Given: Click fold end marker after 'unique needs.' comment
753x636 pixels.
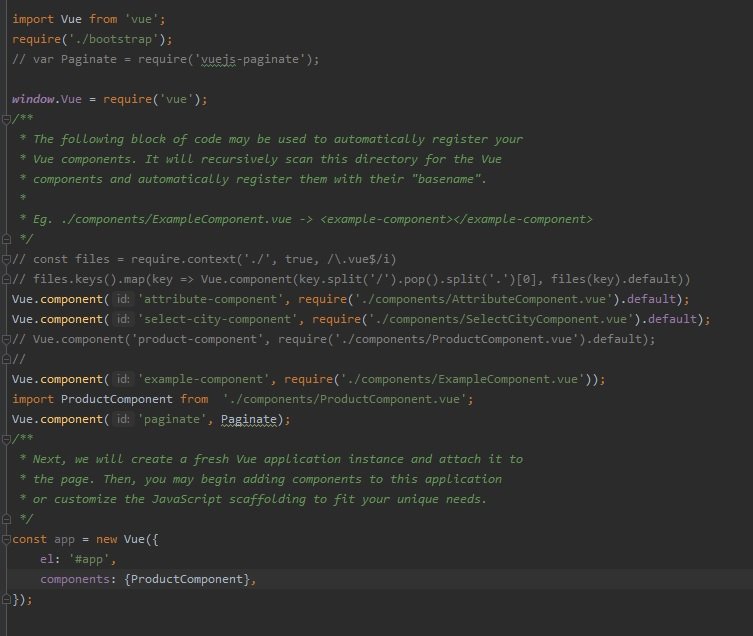Looking at the screenshot, I should click(6, 519).
